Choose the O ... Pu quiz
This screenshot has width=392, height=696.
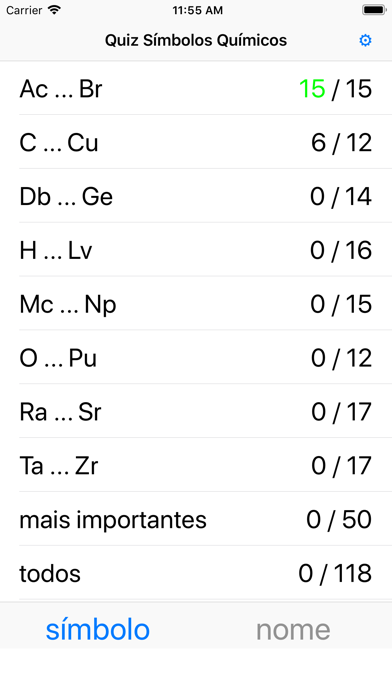click(196, 357)
